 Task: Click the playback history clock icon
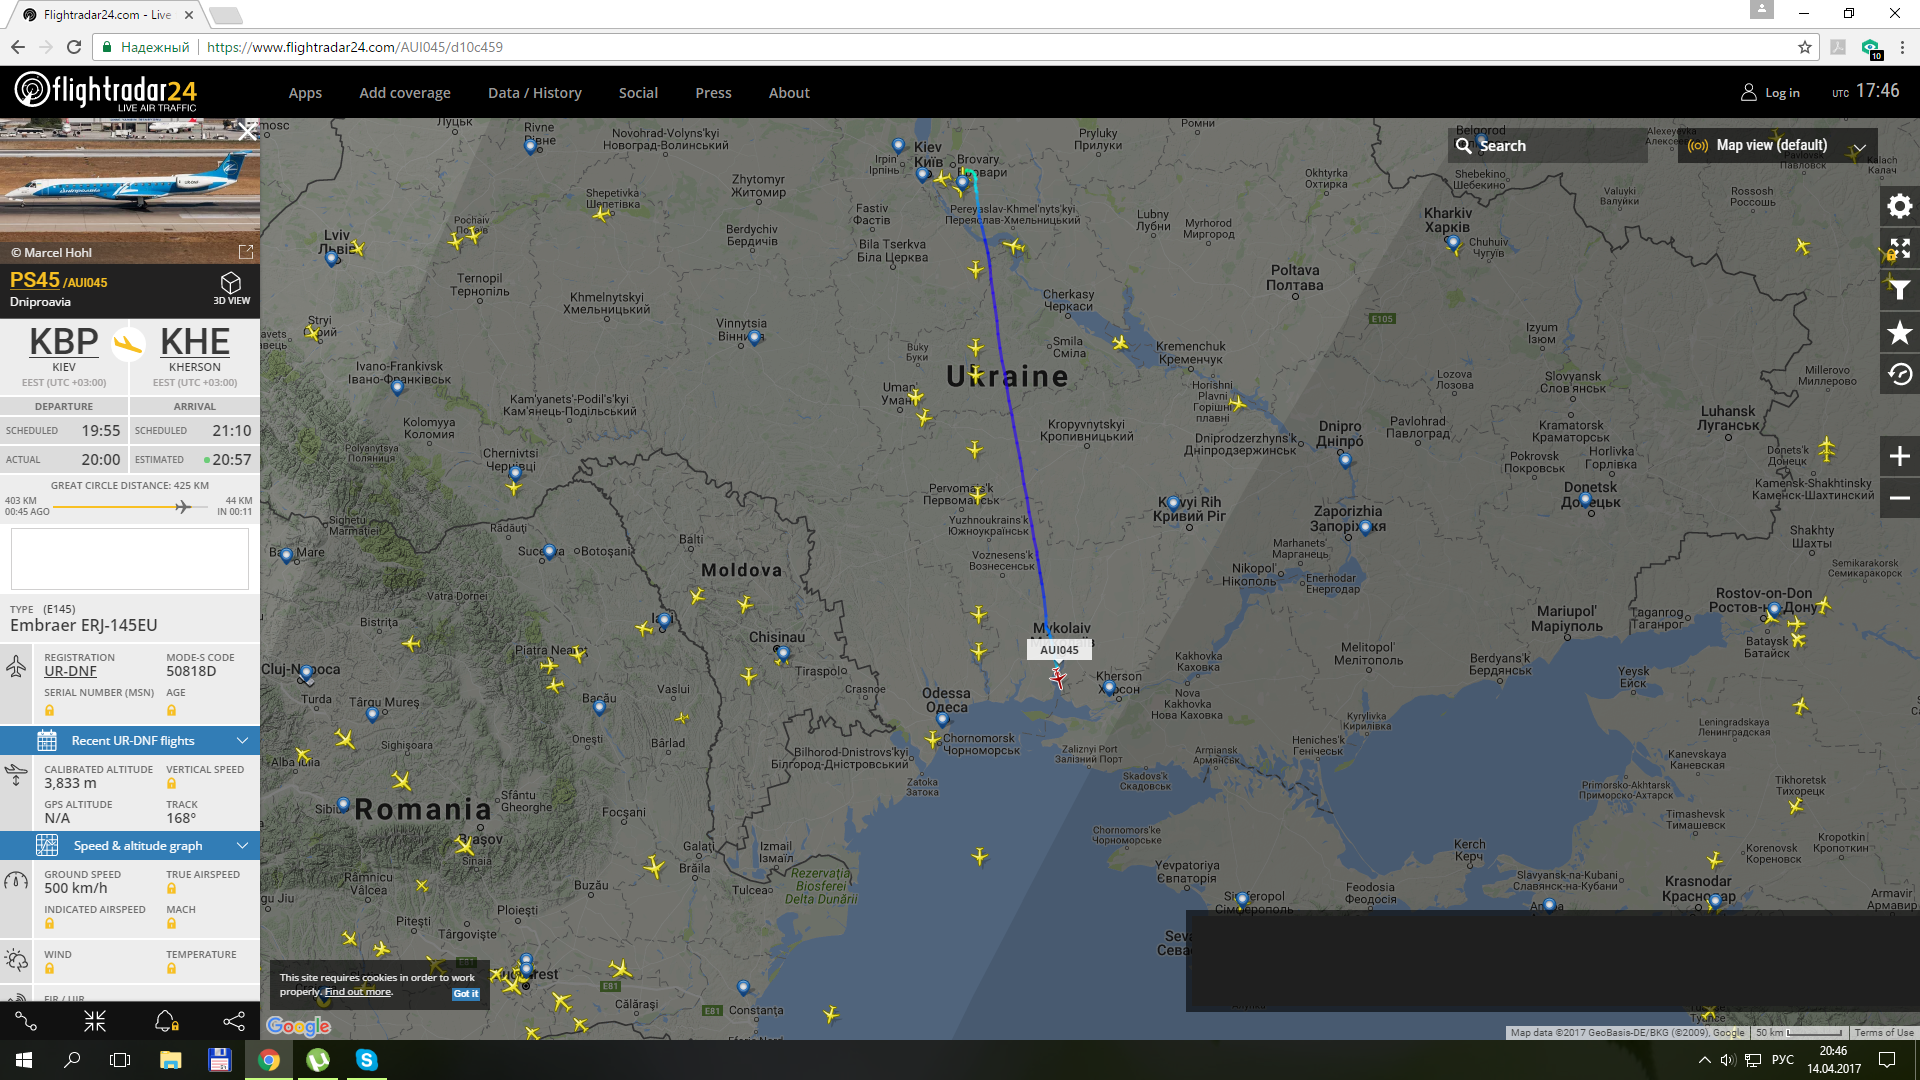point(1899,374)
